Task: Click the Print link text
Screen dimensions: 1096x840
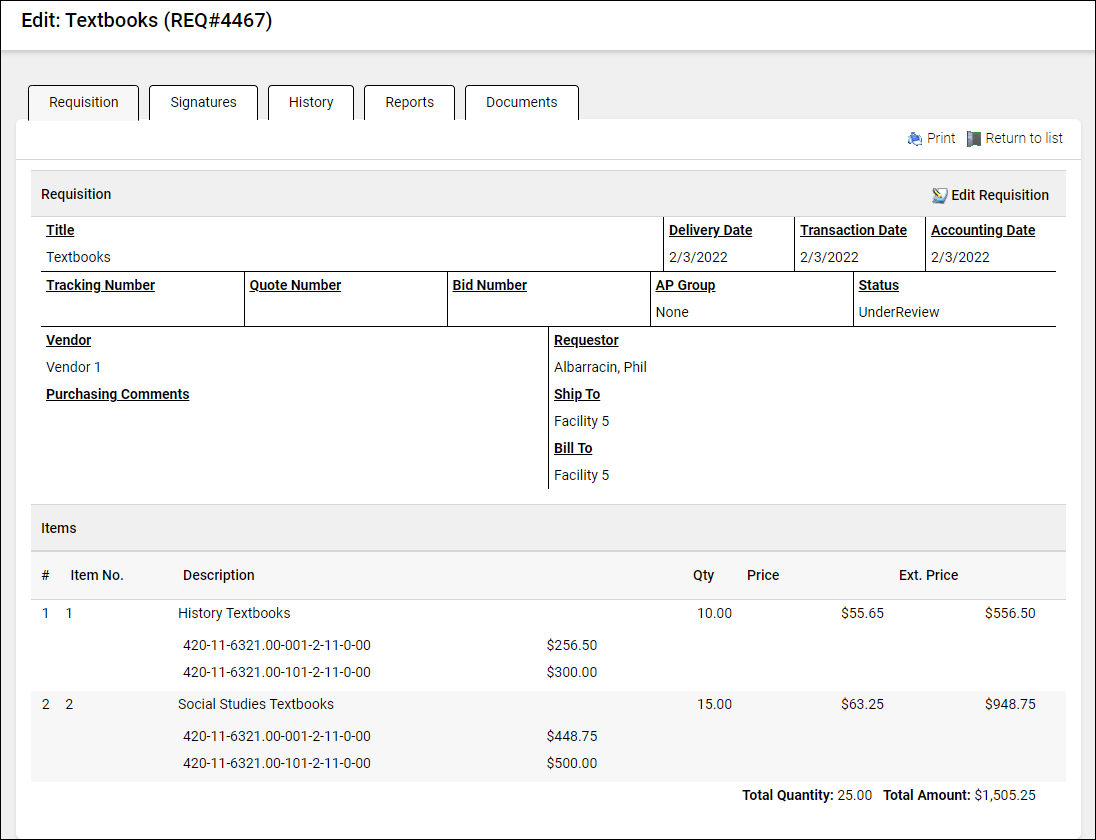Action: (941, 139)
